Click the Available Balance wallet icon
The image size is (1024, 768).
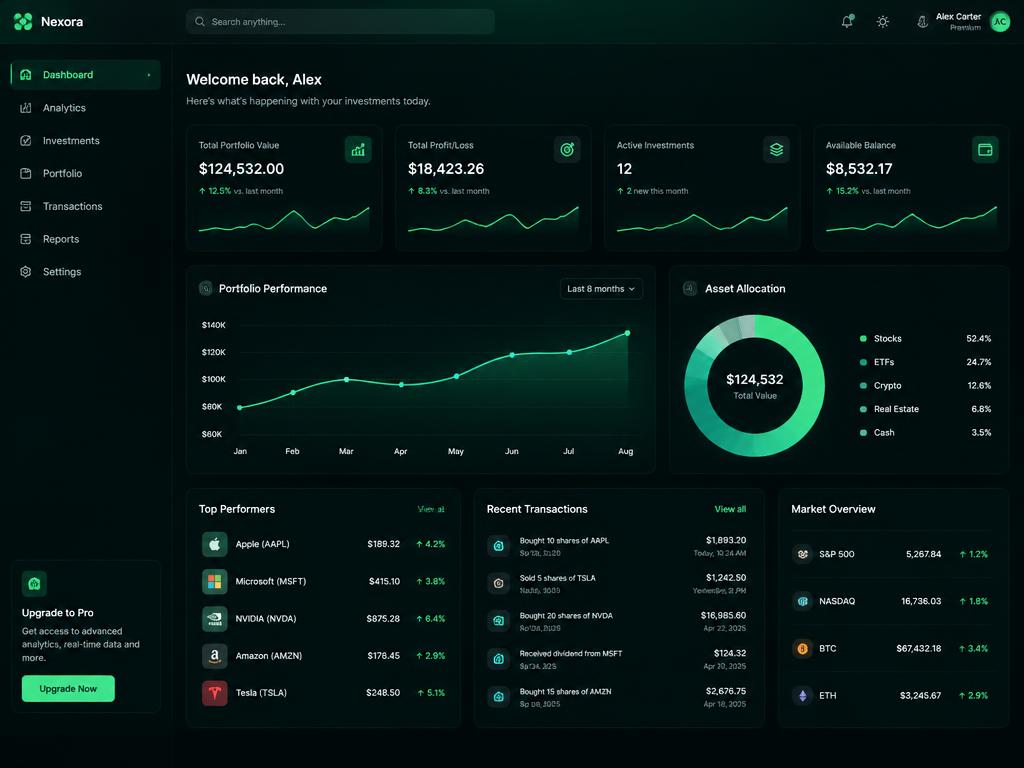click(x=985, y=150)
